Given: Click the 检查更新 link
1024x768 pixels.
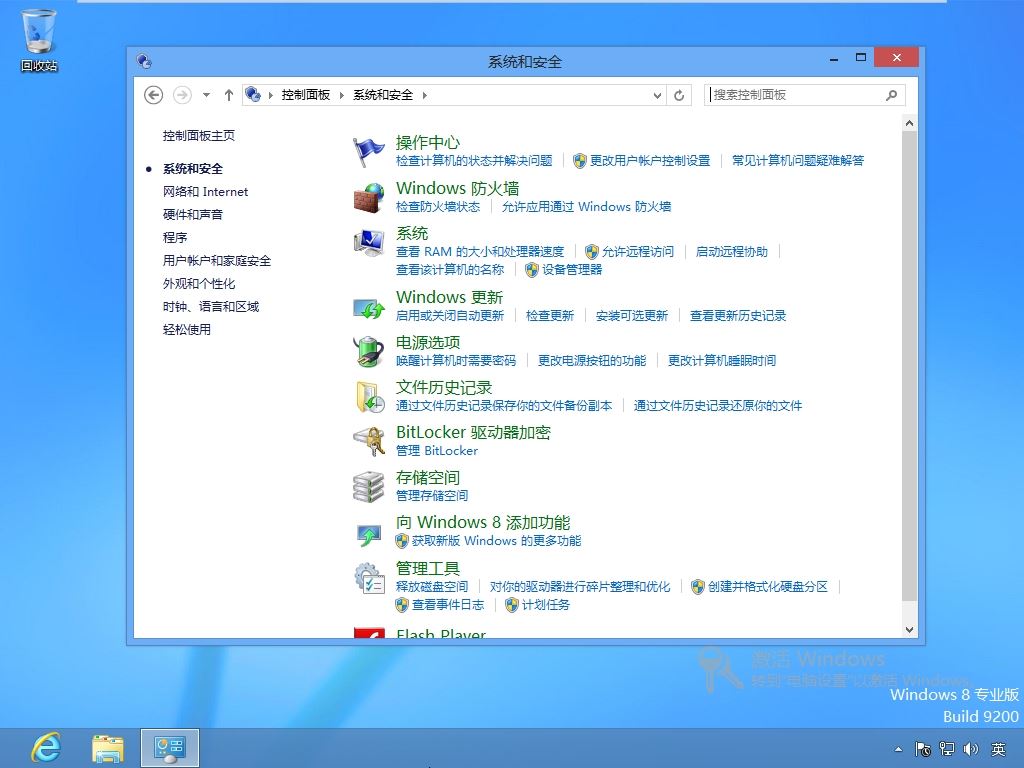Looking at the screenshot, I should (550, 316).
